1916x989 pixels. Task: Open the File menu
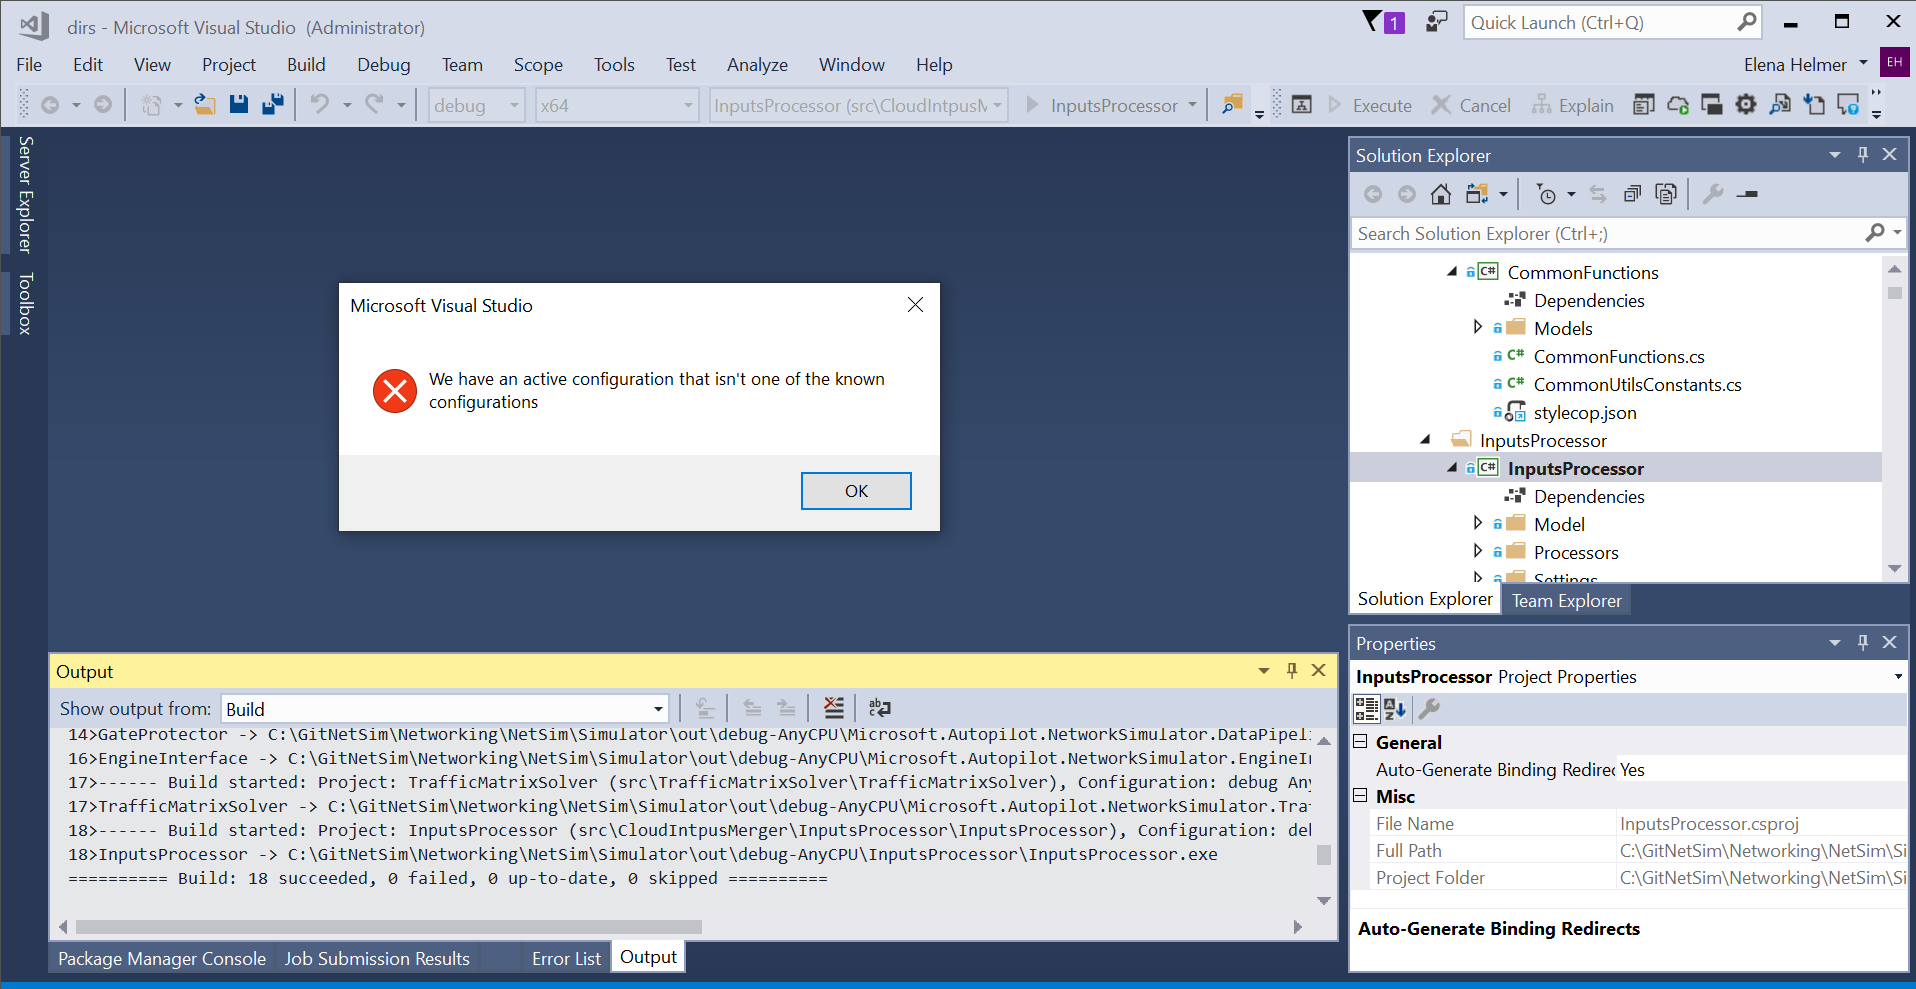tap(29, 65)
